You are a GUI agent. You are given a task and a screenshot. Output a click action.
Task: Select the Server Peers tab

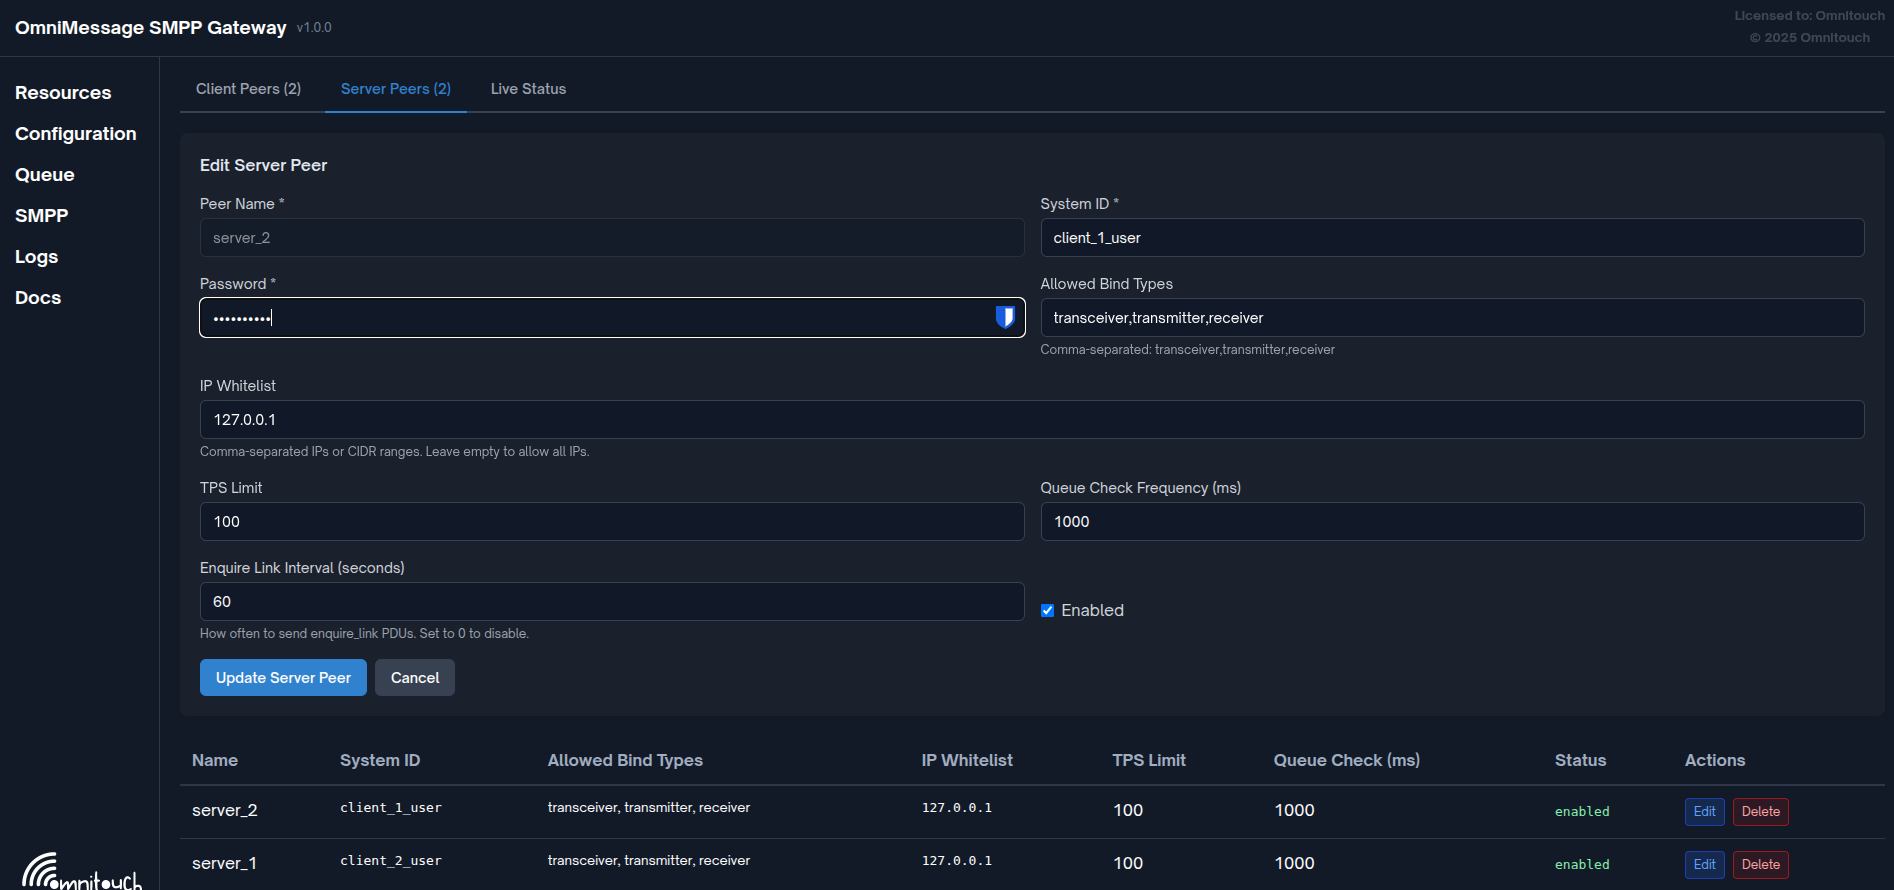(396, 89)
